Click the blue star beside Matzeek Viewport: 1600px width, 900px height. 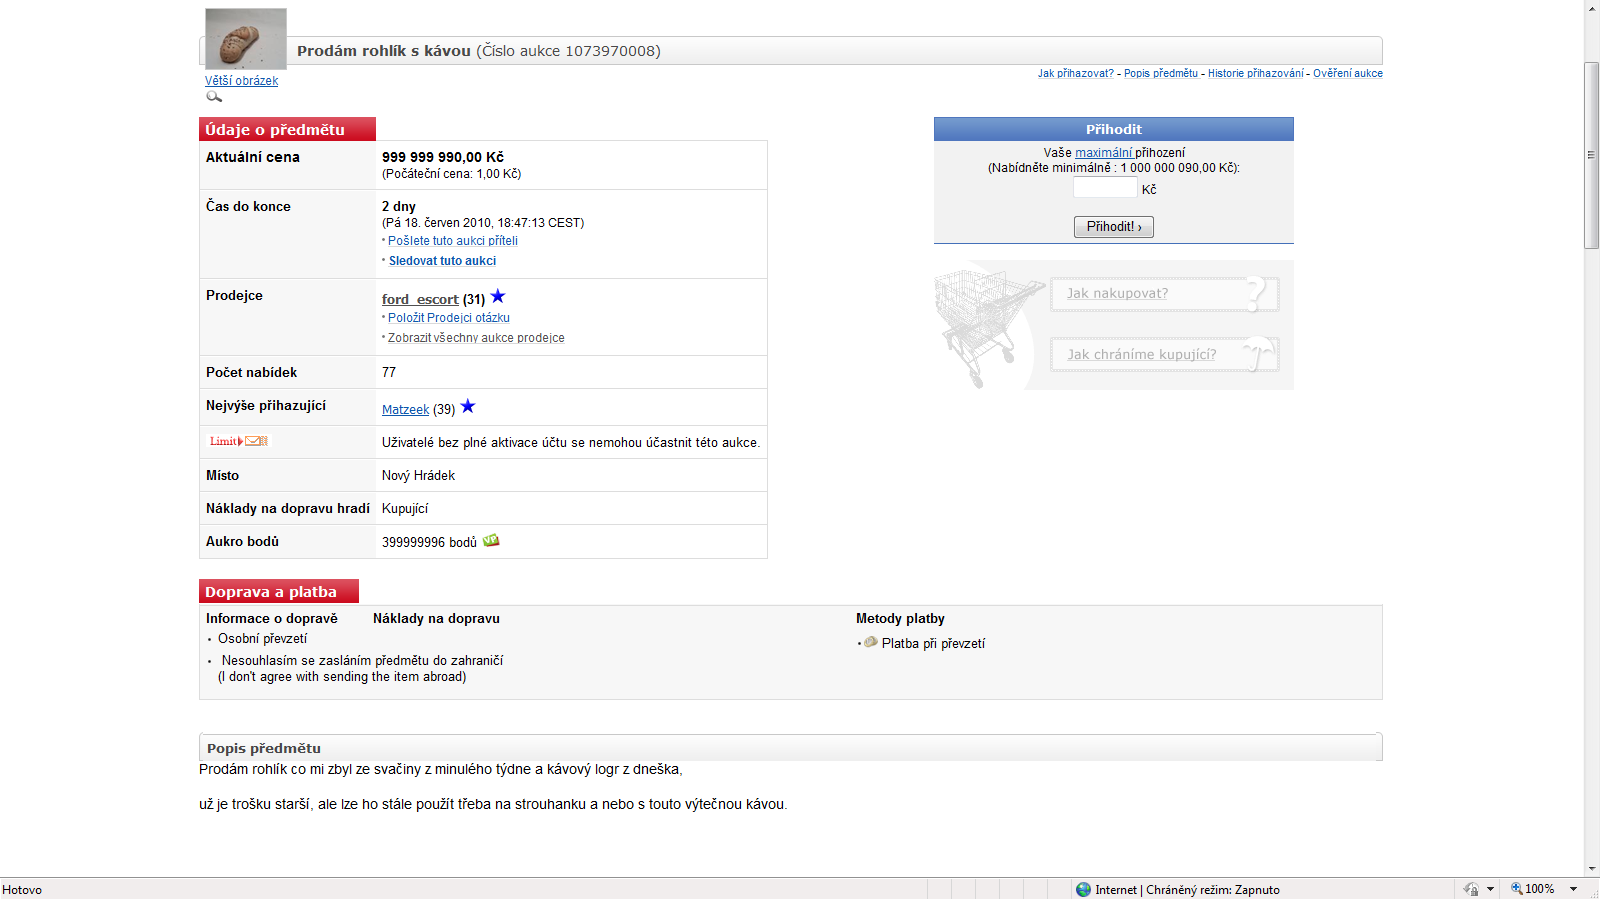click(x=468, y=406)
